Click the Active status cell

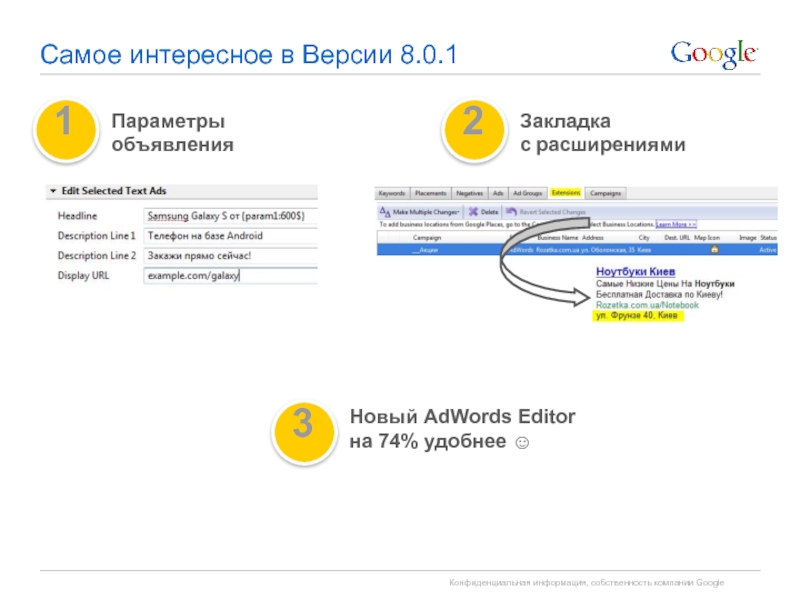pos(767,250)
